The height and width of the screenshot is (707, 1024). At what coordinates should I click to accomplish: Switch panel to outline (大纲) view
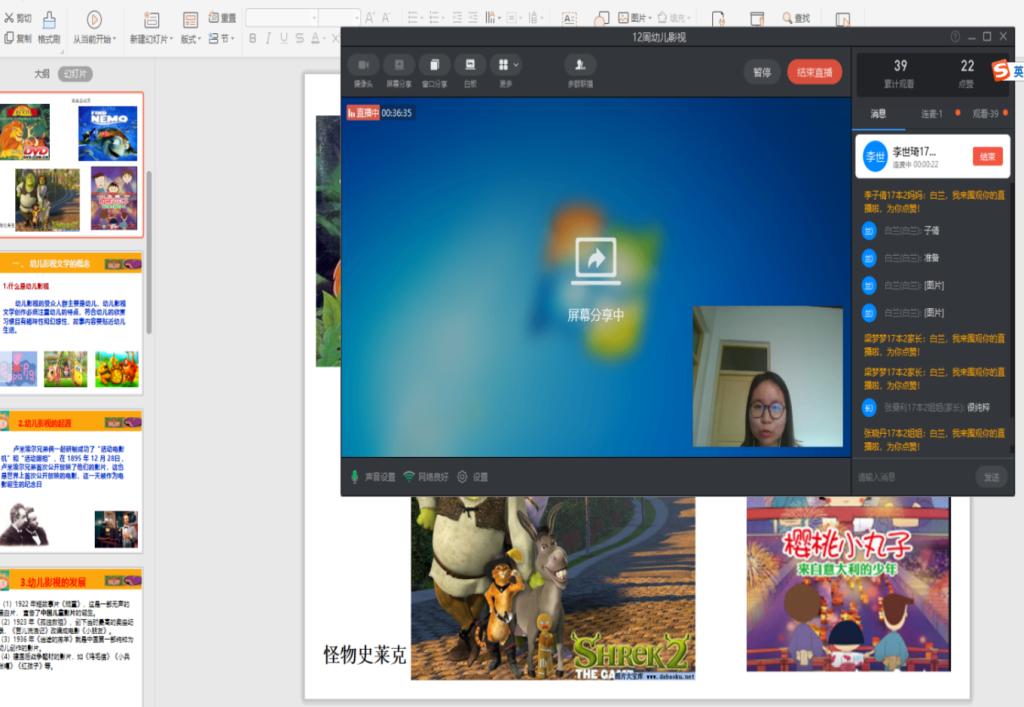click(x=42, y=74)
